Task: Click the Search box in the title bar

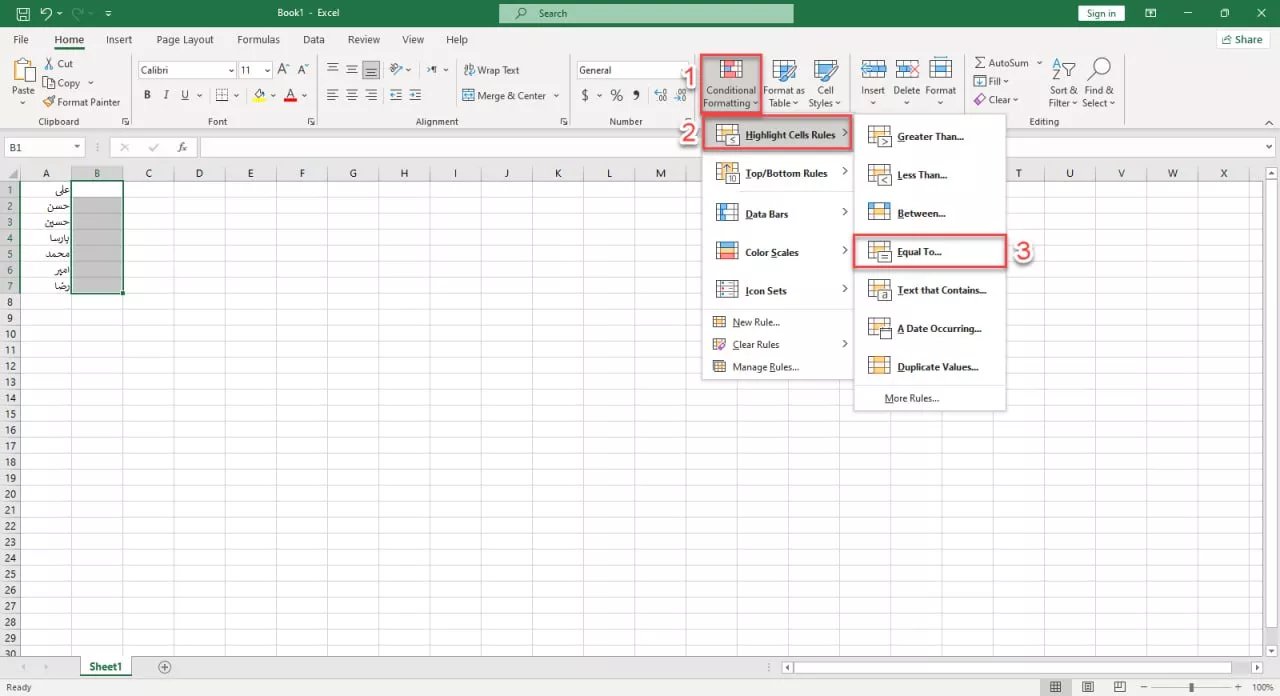Action: [x=646, y=13]
